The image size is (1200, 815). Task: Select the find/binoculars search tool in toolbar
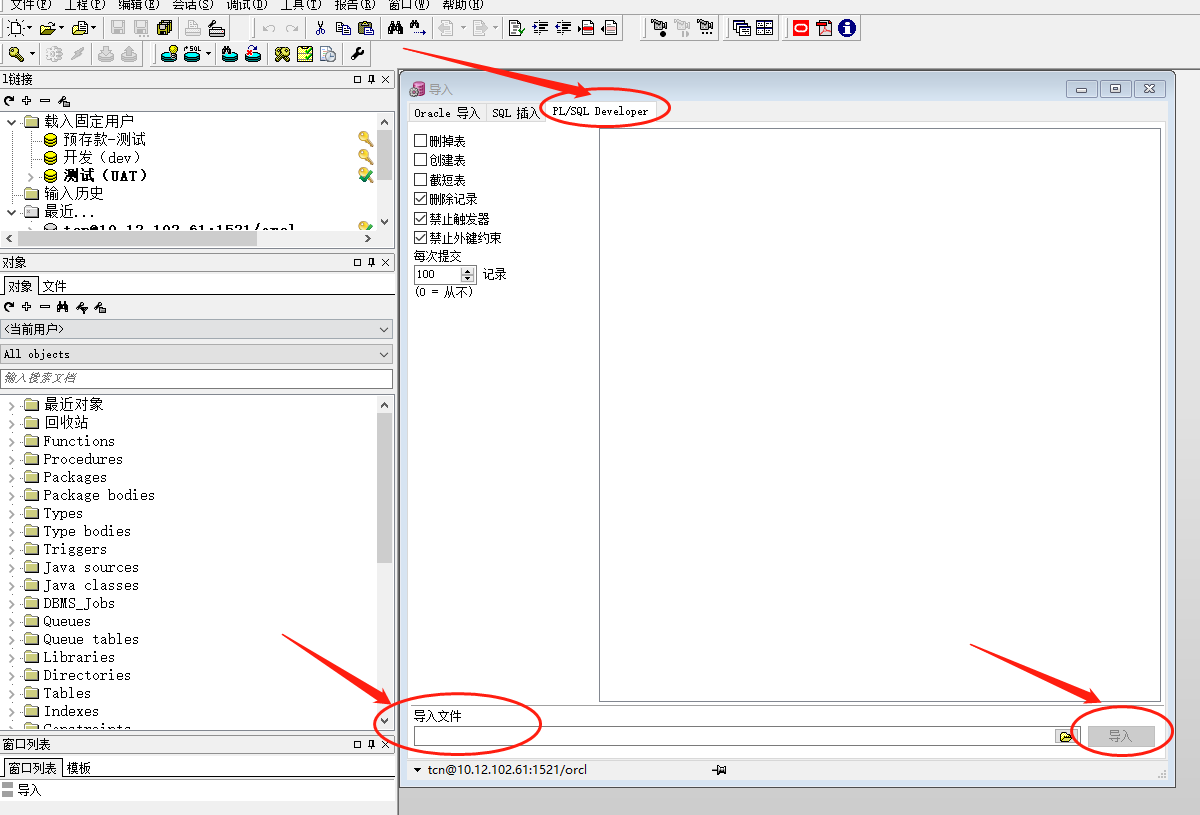(x=395, y=27)
